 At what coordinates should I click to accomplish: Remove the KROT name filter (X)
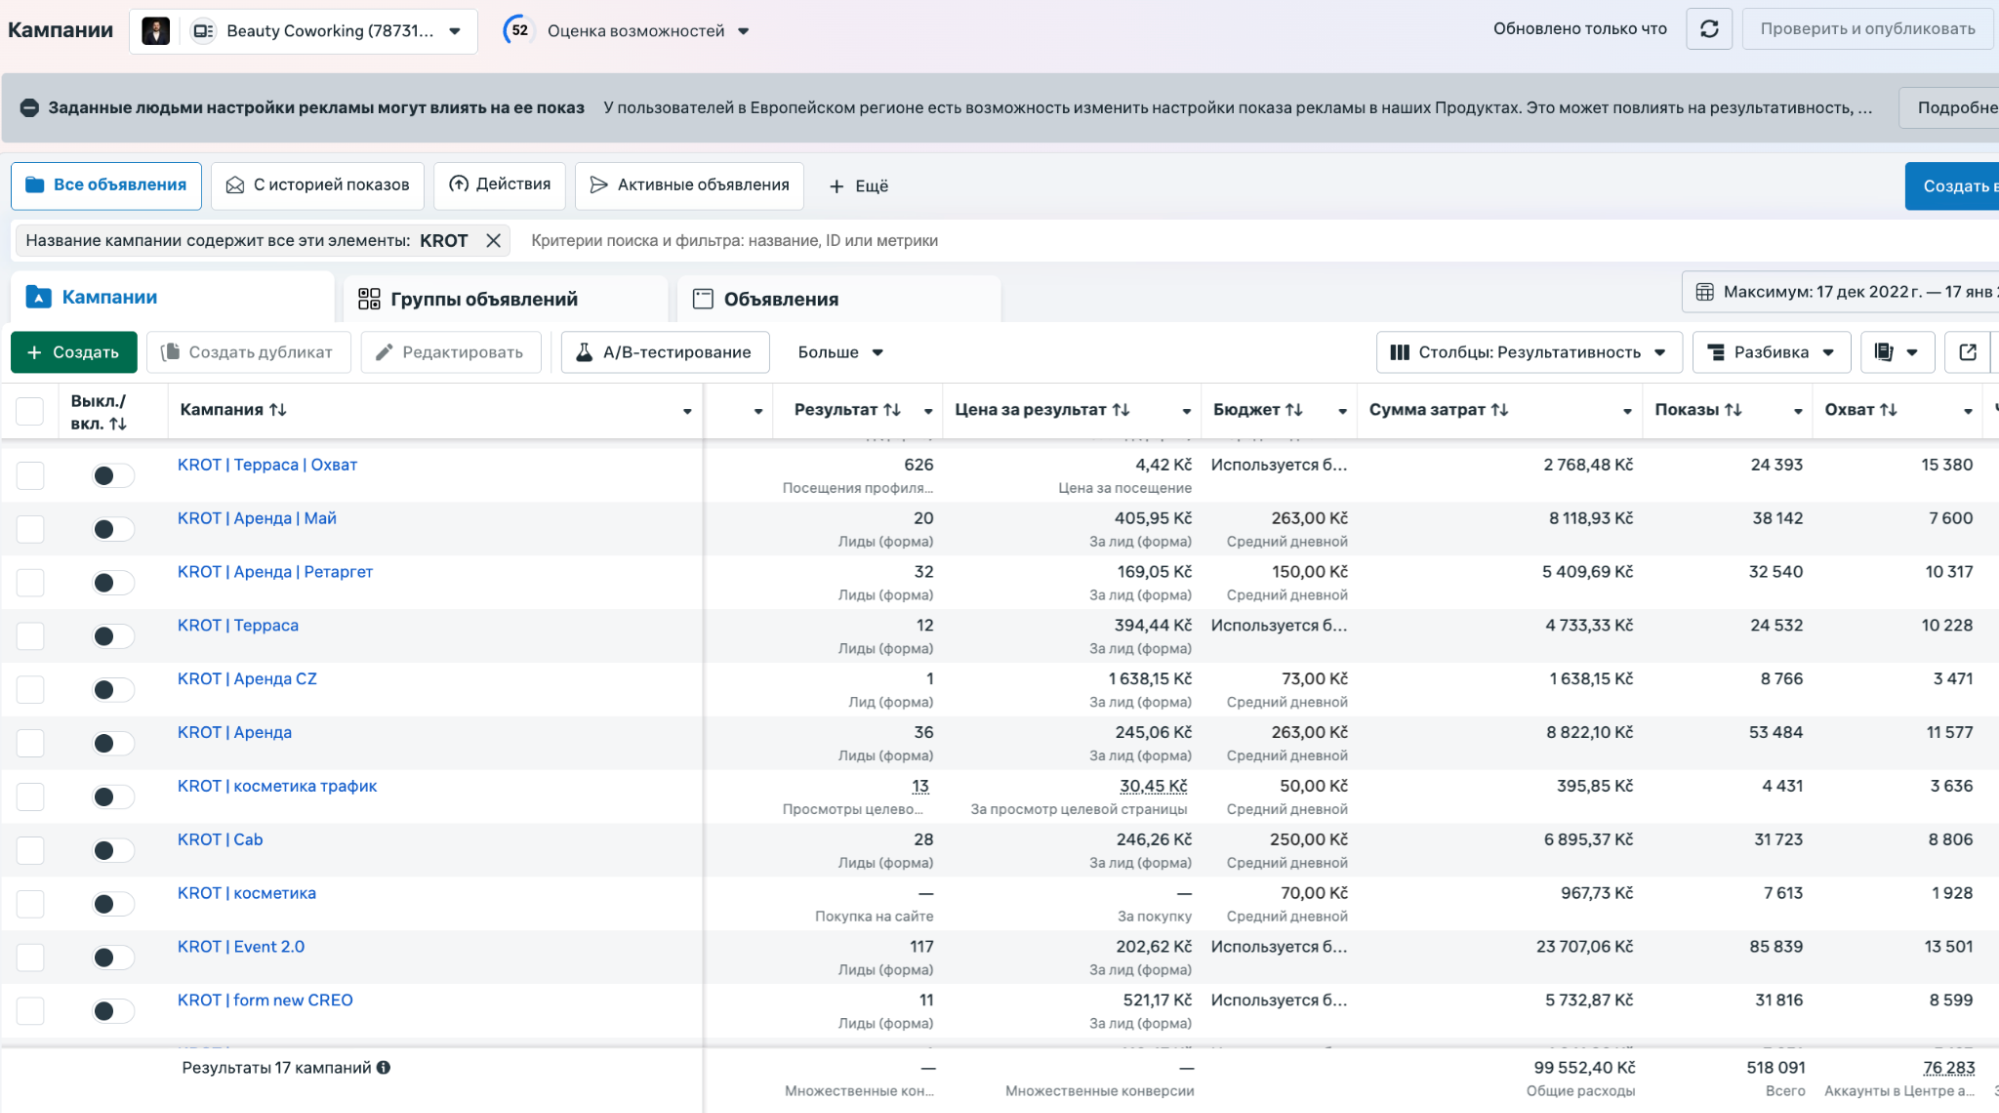493,240
